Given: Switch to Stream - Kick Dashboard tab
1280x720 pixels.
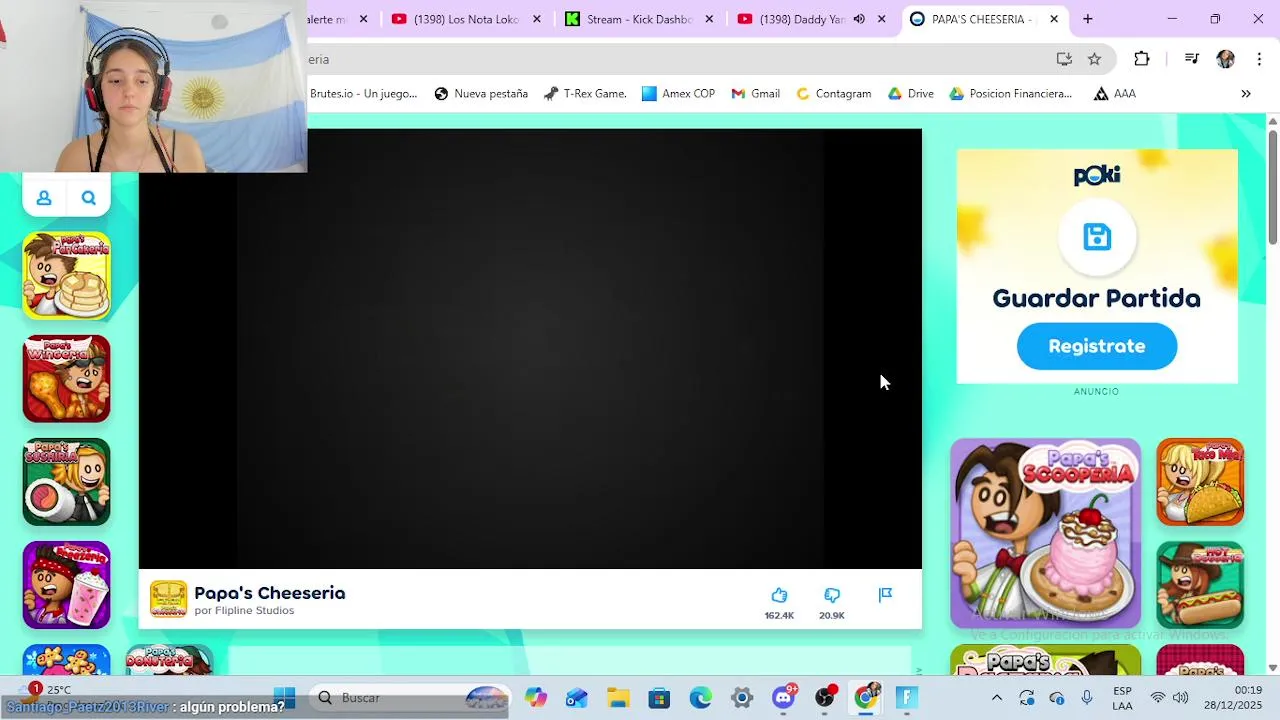Looking at the screenshot, I should click(628, 19).
